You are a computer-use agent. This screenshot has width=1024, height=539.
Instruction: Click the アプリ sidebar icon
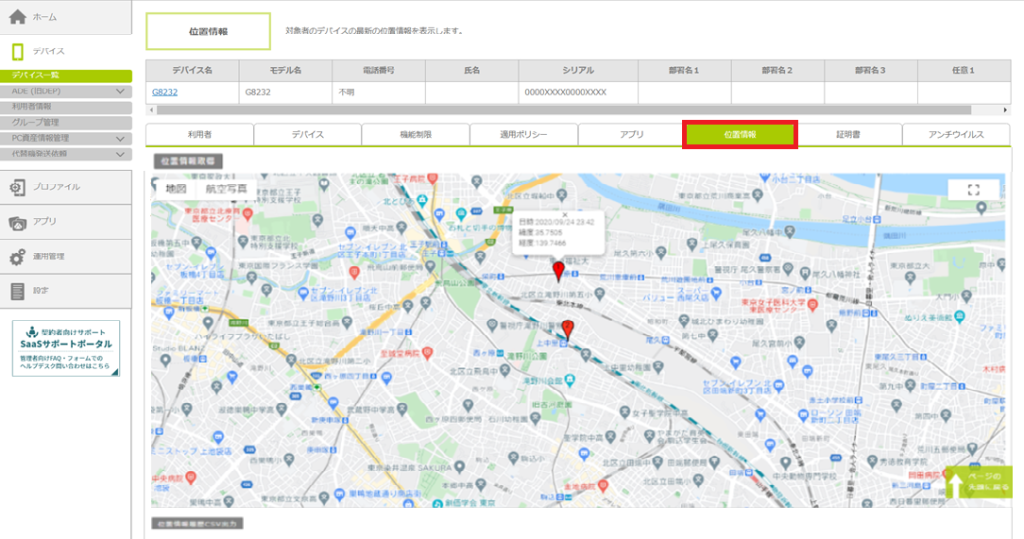[x=17, y=222]
